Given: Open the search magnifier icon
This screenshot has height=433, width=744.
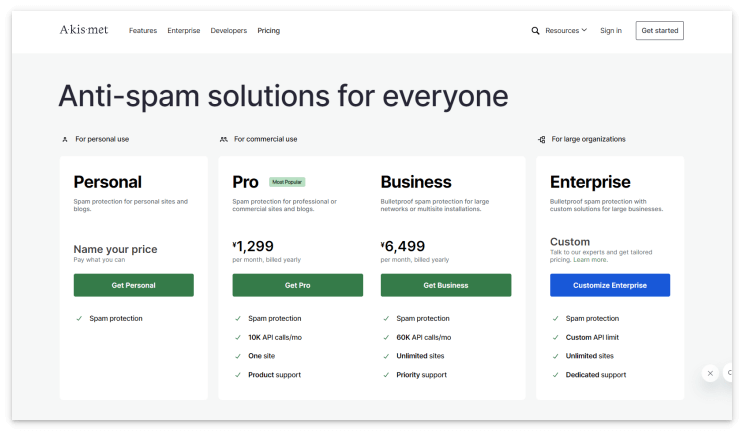Looking at the screenshot, I should pos(535,31).
